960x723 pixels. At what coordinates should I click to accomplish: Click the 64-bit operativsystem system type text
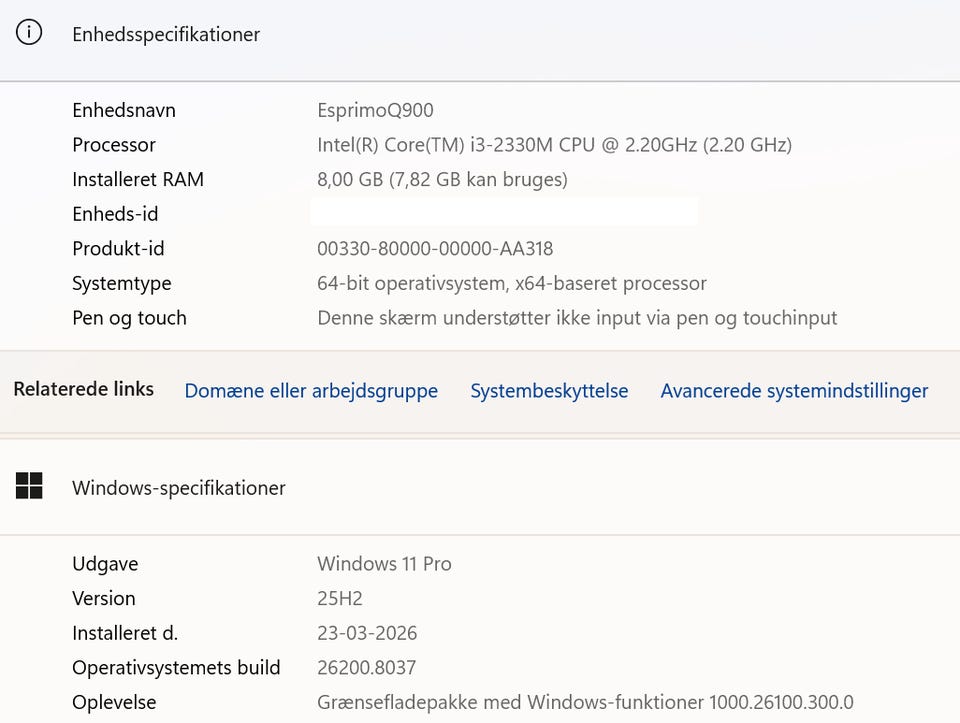[x=512, y=283]
